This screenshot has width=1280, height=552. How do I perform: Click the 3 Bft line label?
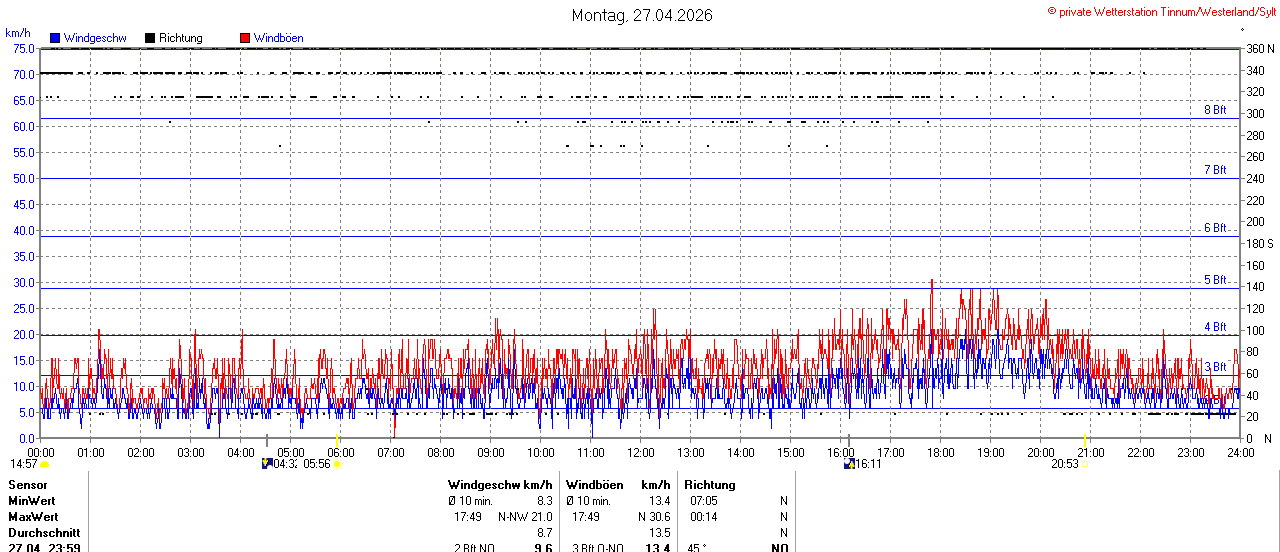click(x=1215, y=367)
